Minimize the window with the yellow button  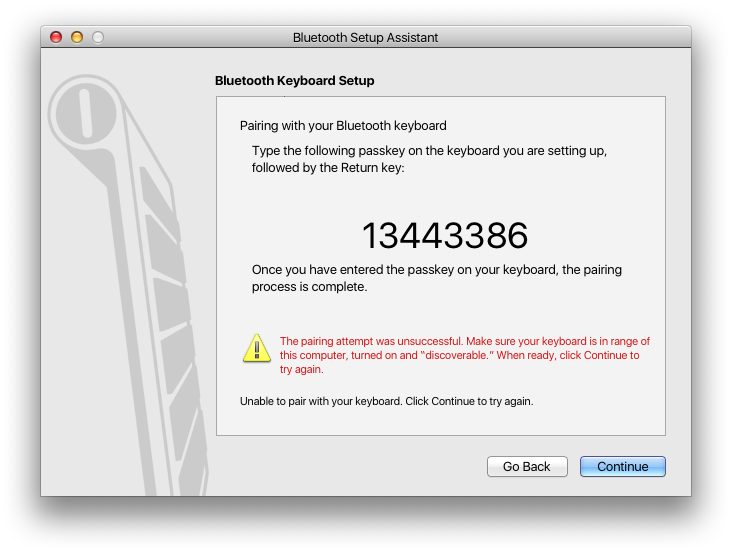[x=77, y=37]
